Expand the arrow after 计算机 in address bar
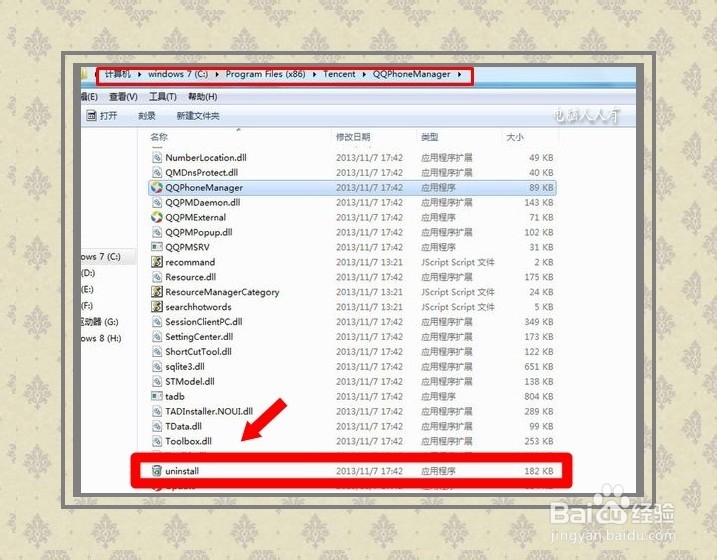Image resolution: width=717 pixels, height=560 pixels. pyautogui.click(x=139, y=75)
